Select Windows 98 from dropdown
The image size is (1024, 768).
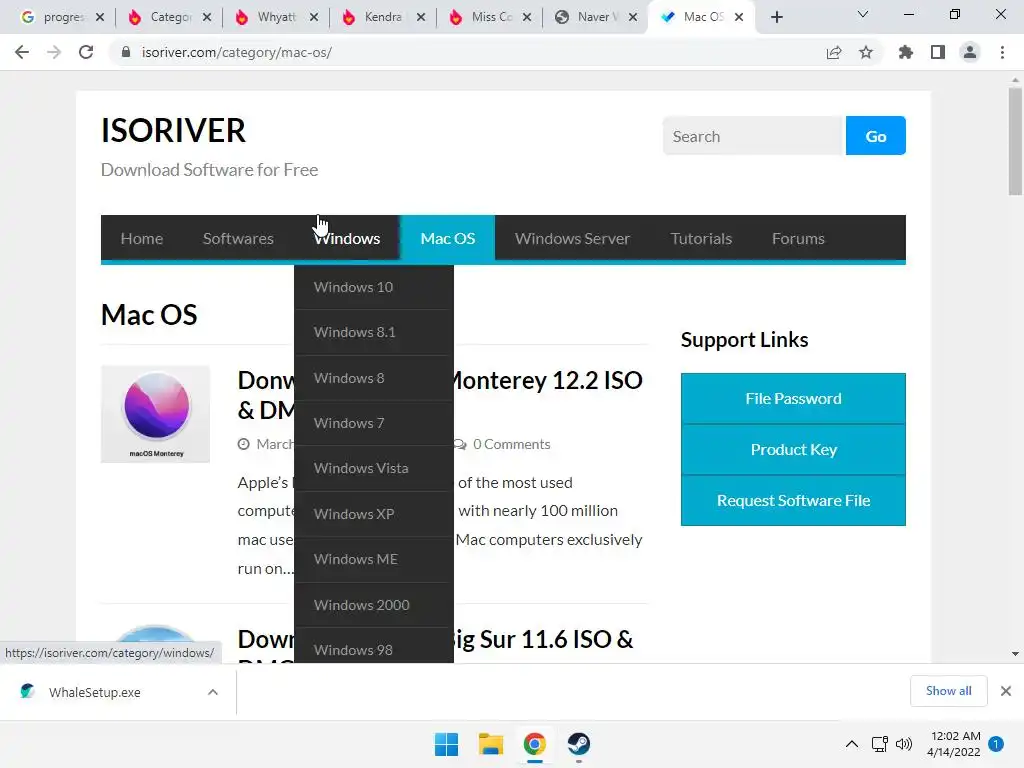coord(374,647)
